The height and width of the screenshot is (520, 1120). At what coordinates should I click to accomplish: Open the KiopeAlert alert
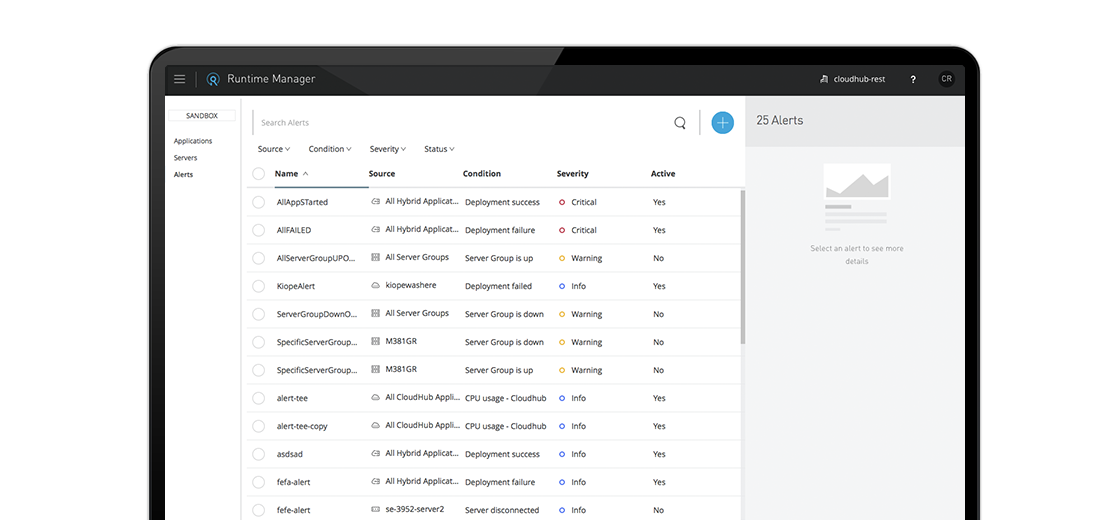296,286
